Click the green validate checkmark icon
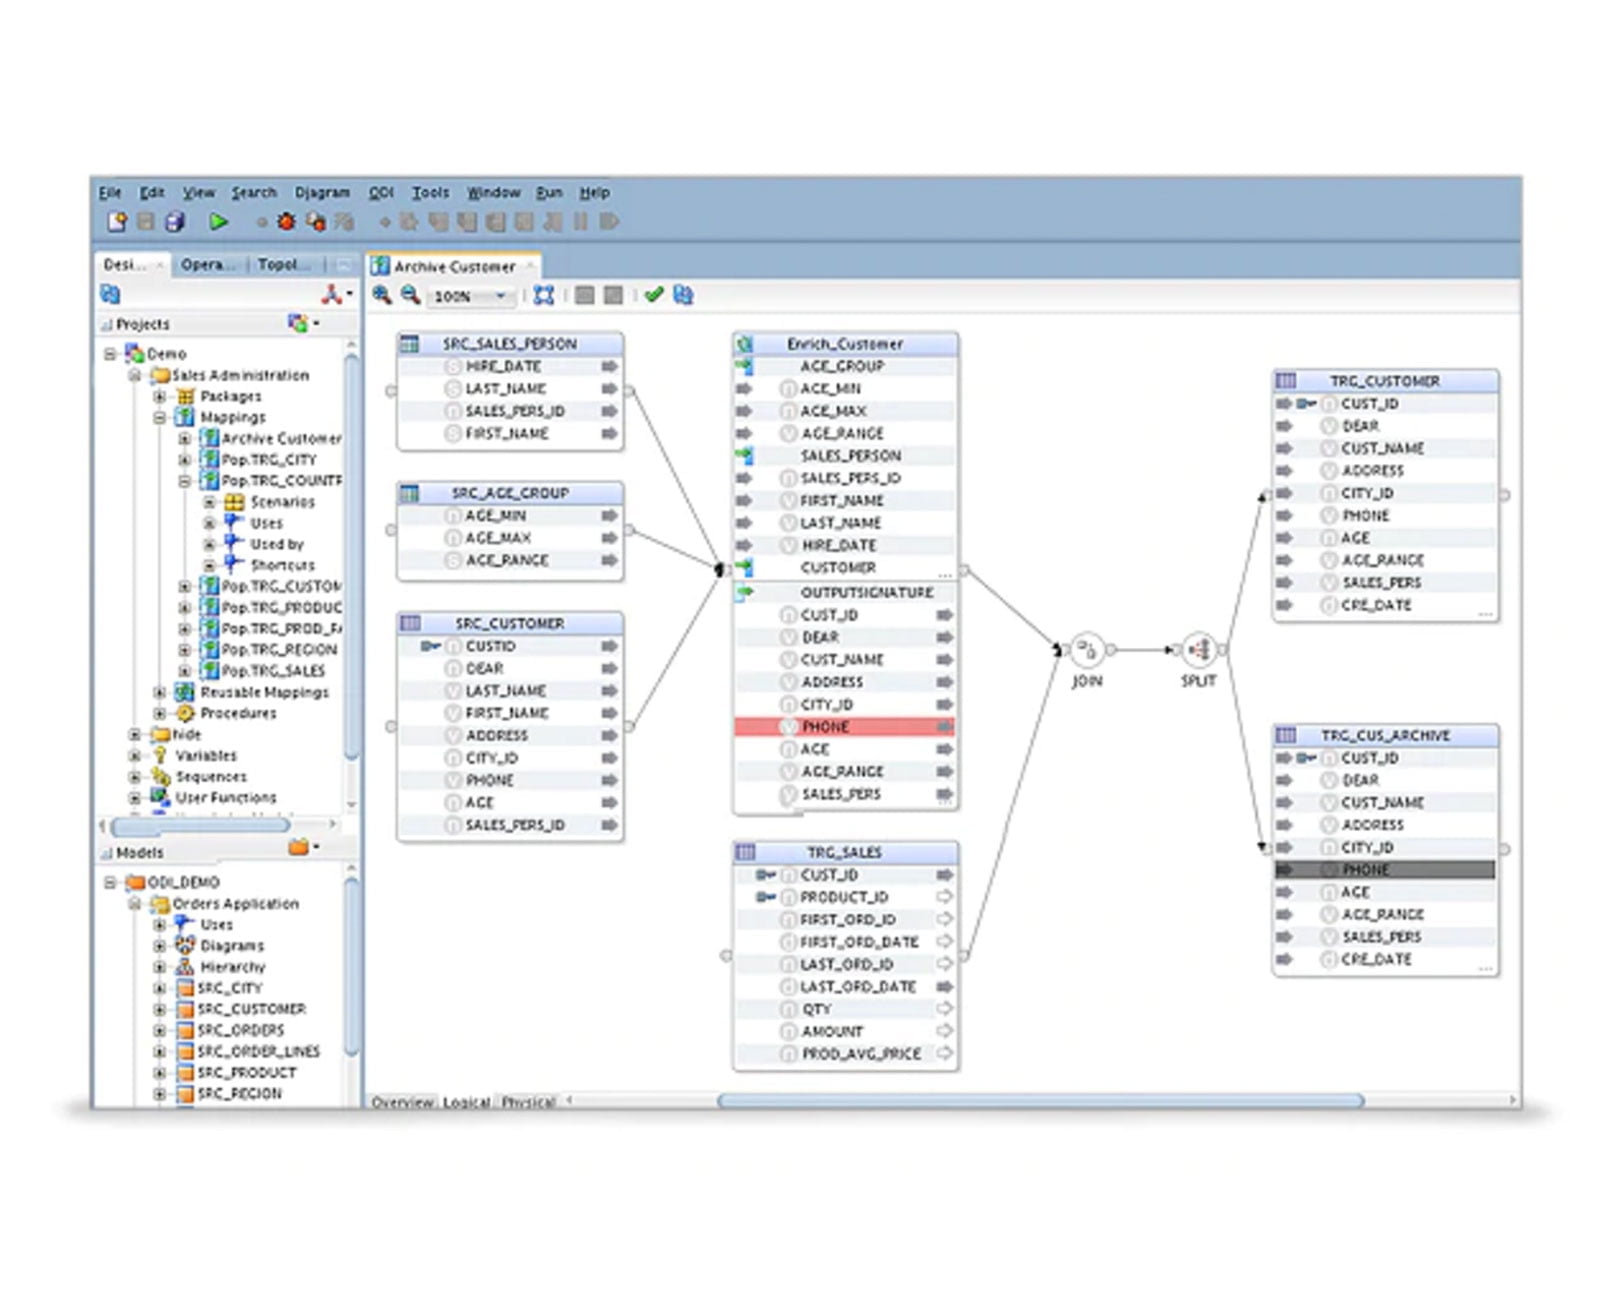This screenshot has height=1300, width=1600. pos(655,296)
